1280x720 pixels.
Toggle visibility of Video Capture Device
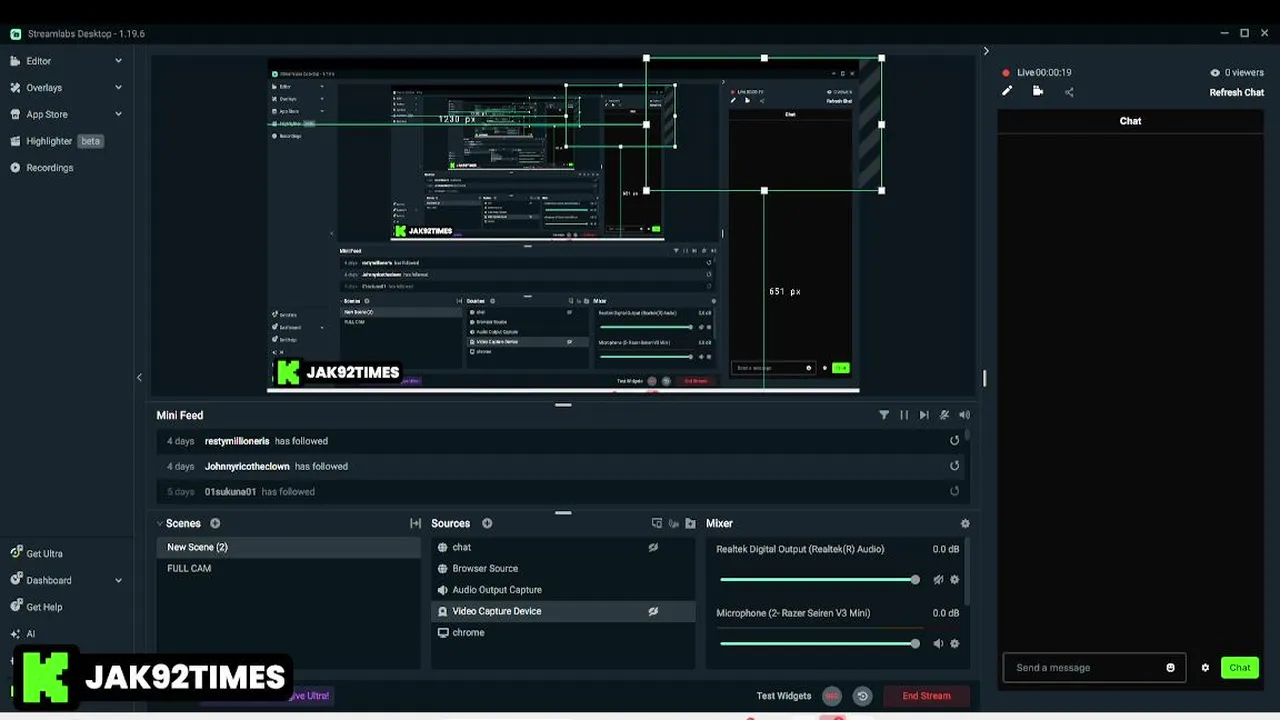tap(653, 611)
